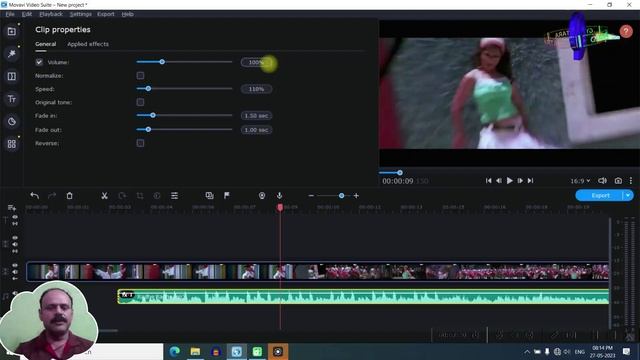Split clip with the scissors icon

coord(104,196)
